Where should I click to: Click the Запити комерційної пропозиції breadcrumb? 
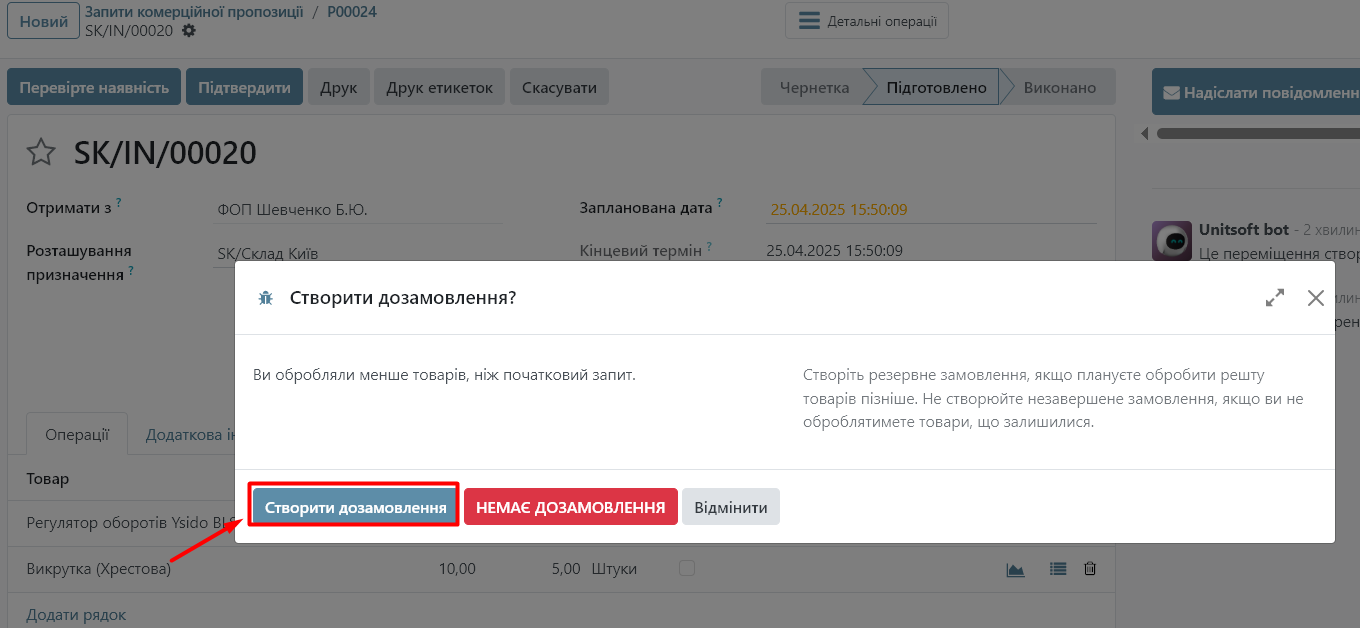pyautogui.click(x=194, y=12)
